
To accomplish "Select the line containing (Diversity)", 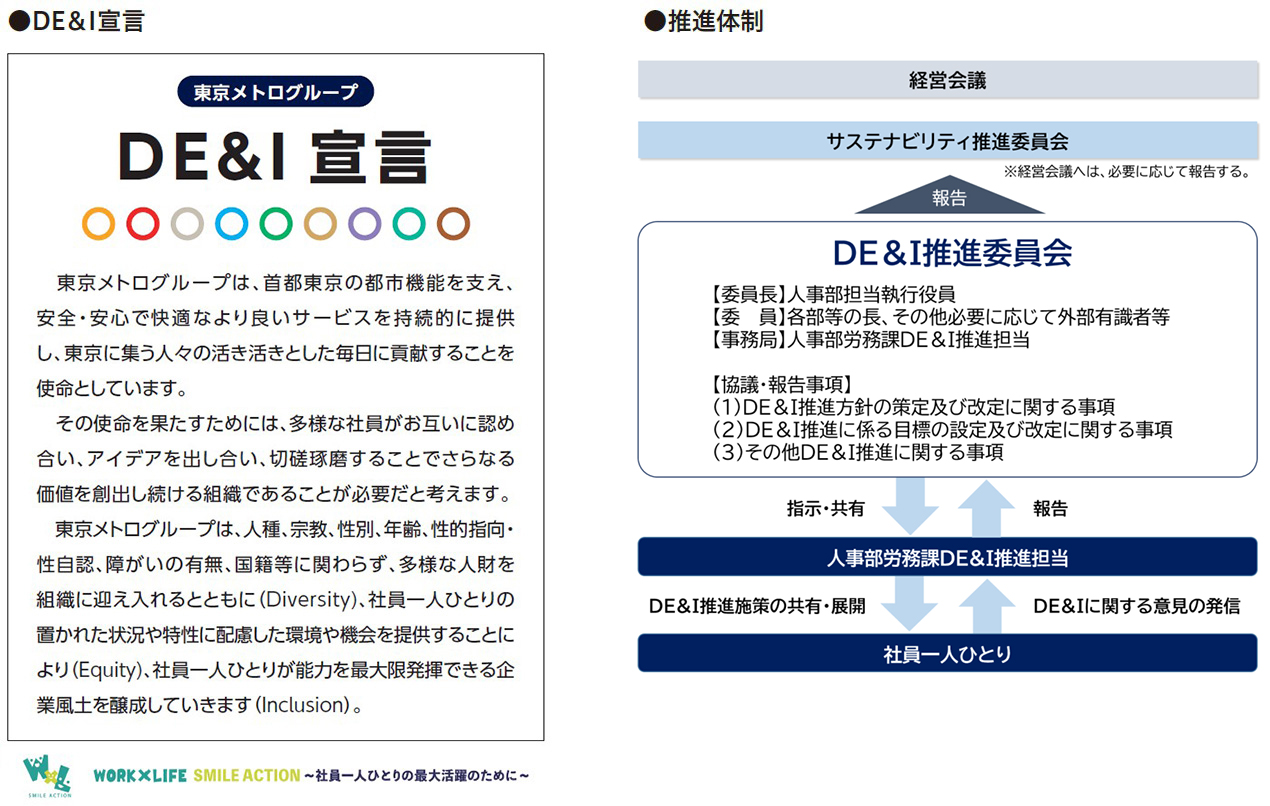I will click(276, 599).
